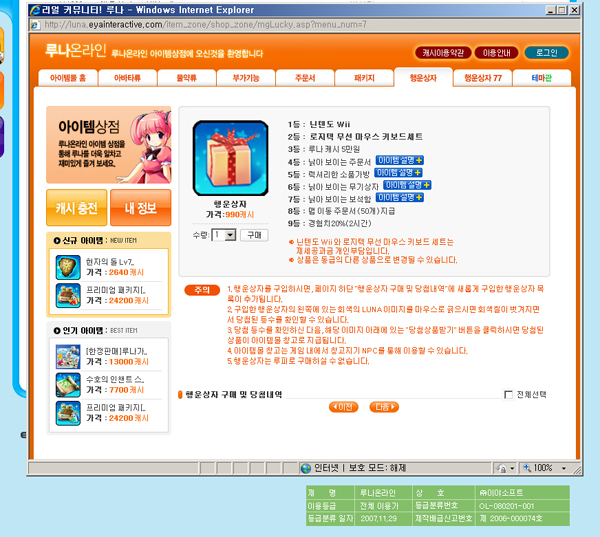Click the 이전 previous page button
Screen dimensions: 600x537
(x=344, y=407)
